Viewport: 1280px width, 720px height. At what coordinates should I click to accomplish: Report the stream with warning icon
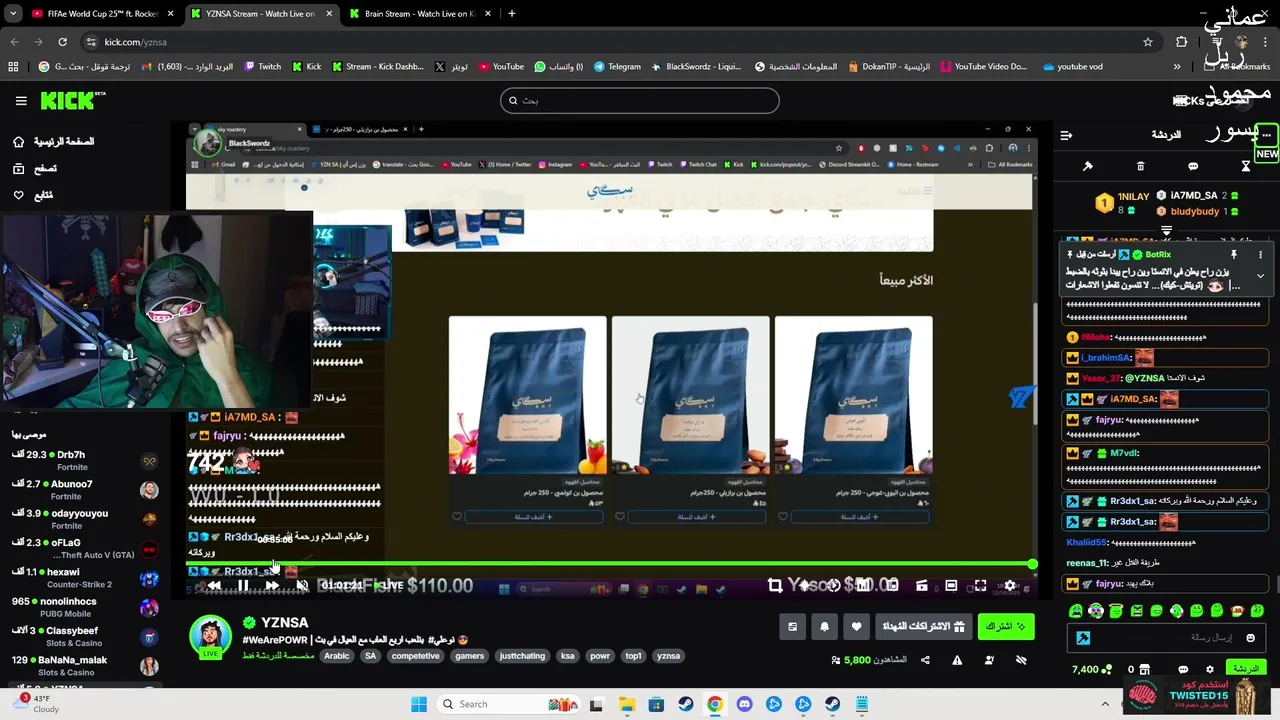point(957,660)
